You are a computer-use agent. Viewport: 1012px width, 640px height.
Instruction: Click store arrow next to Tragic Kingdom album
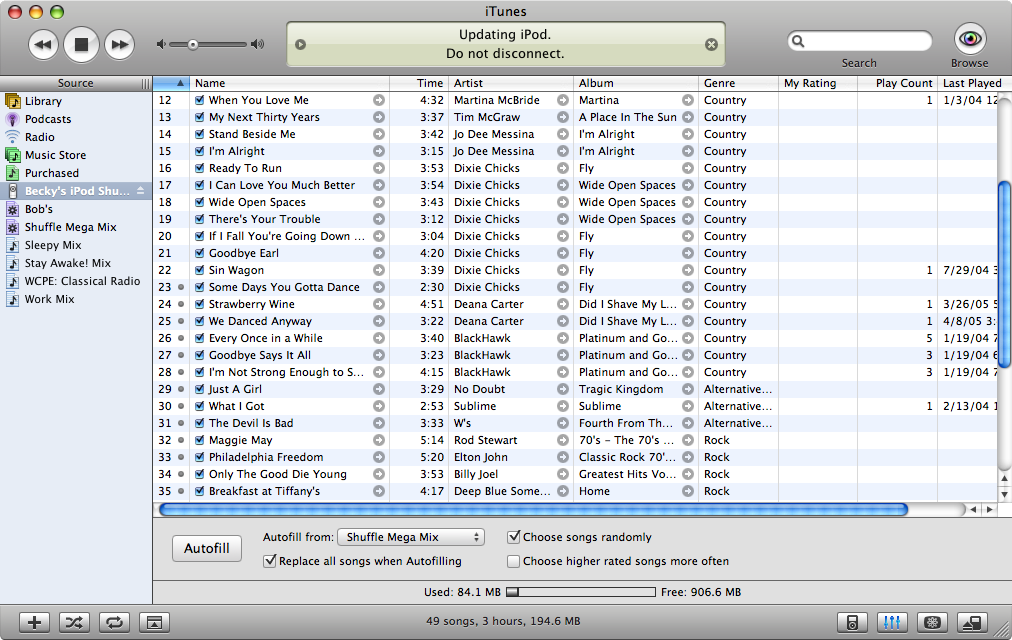[688, 390]
